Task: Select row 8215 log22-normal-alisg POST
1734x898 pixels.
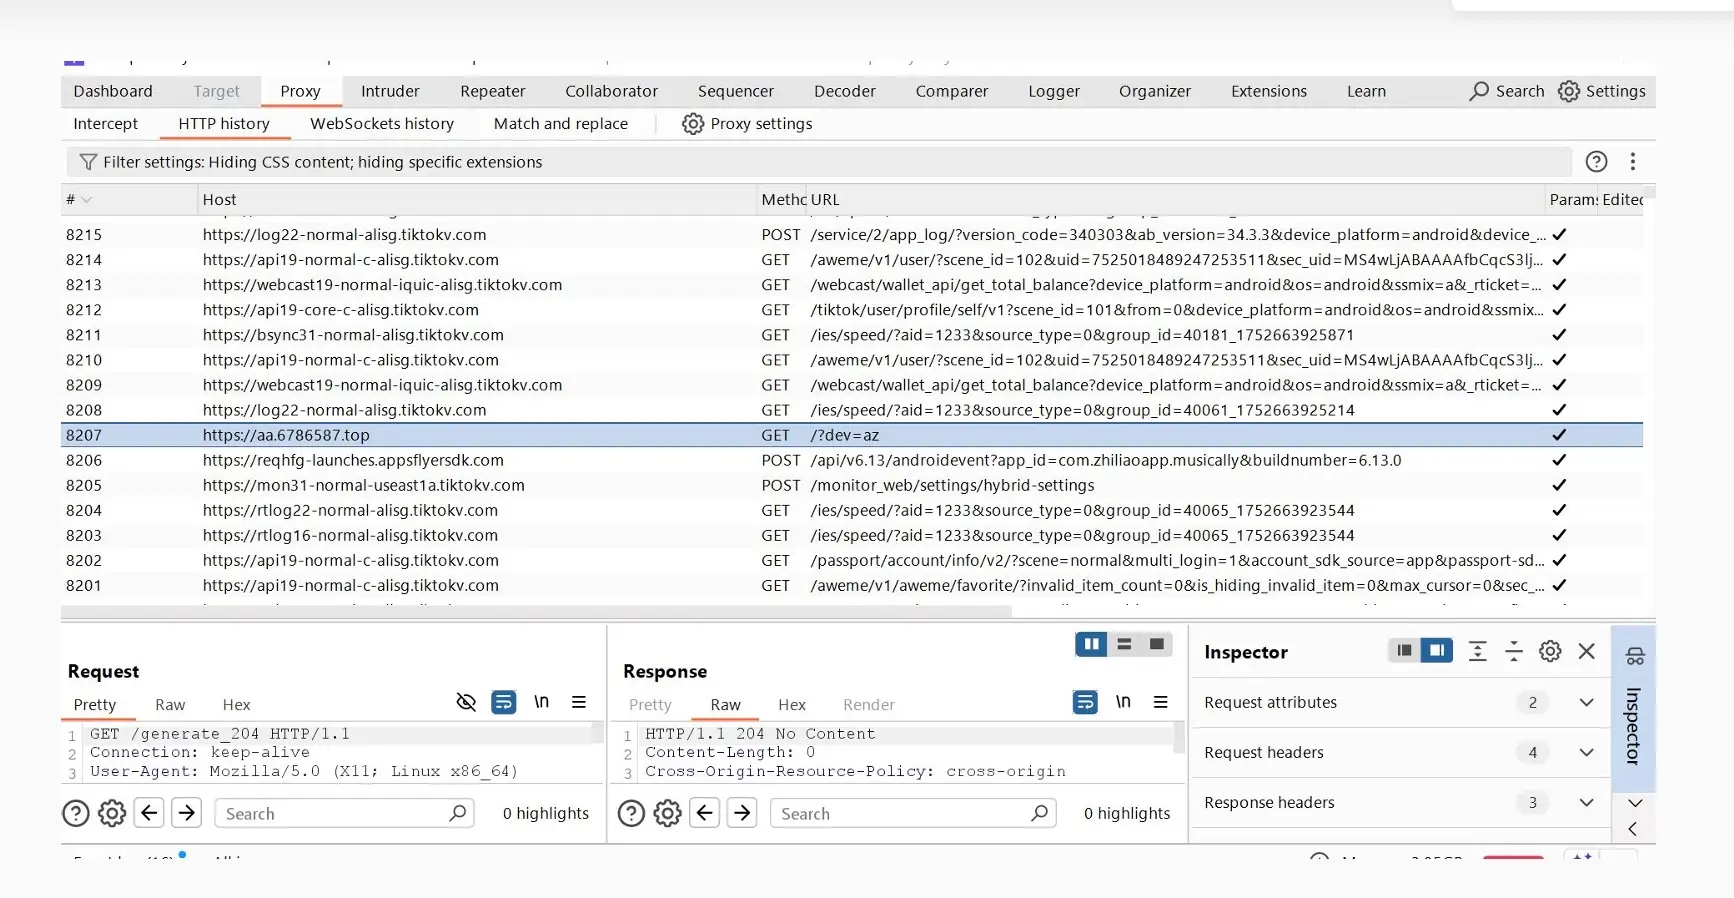Action: coord(852,234)
